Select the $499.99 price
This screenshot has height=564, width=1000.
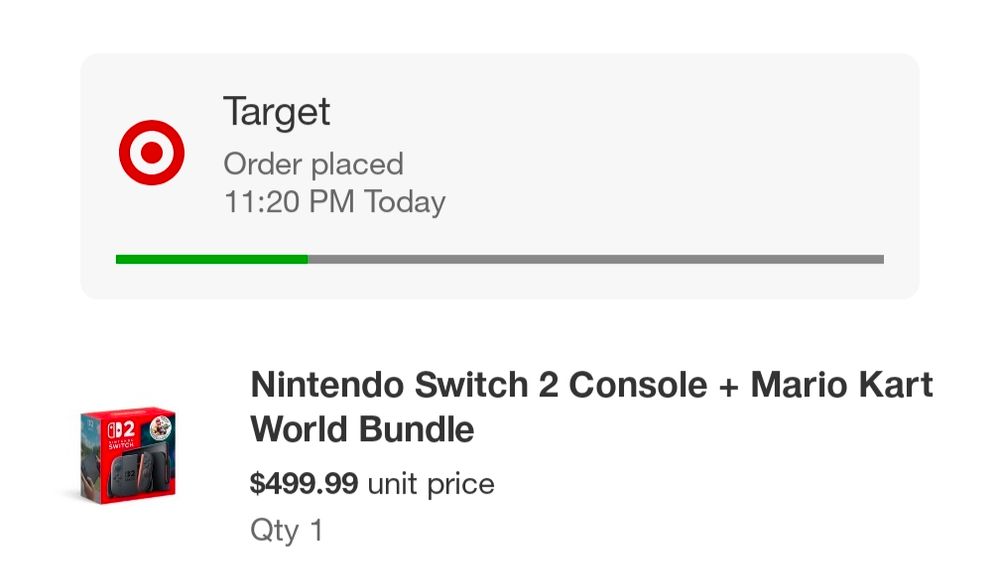tap(304, 484)
